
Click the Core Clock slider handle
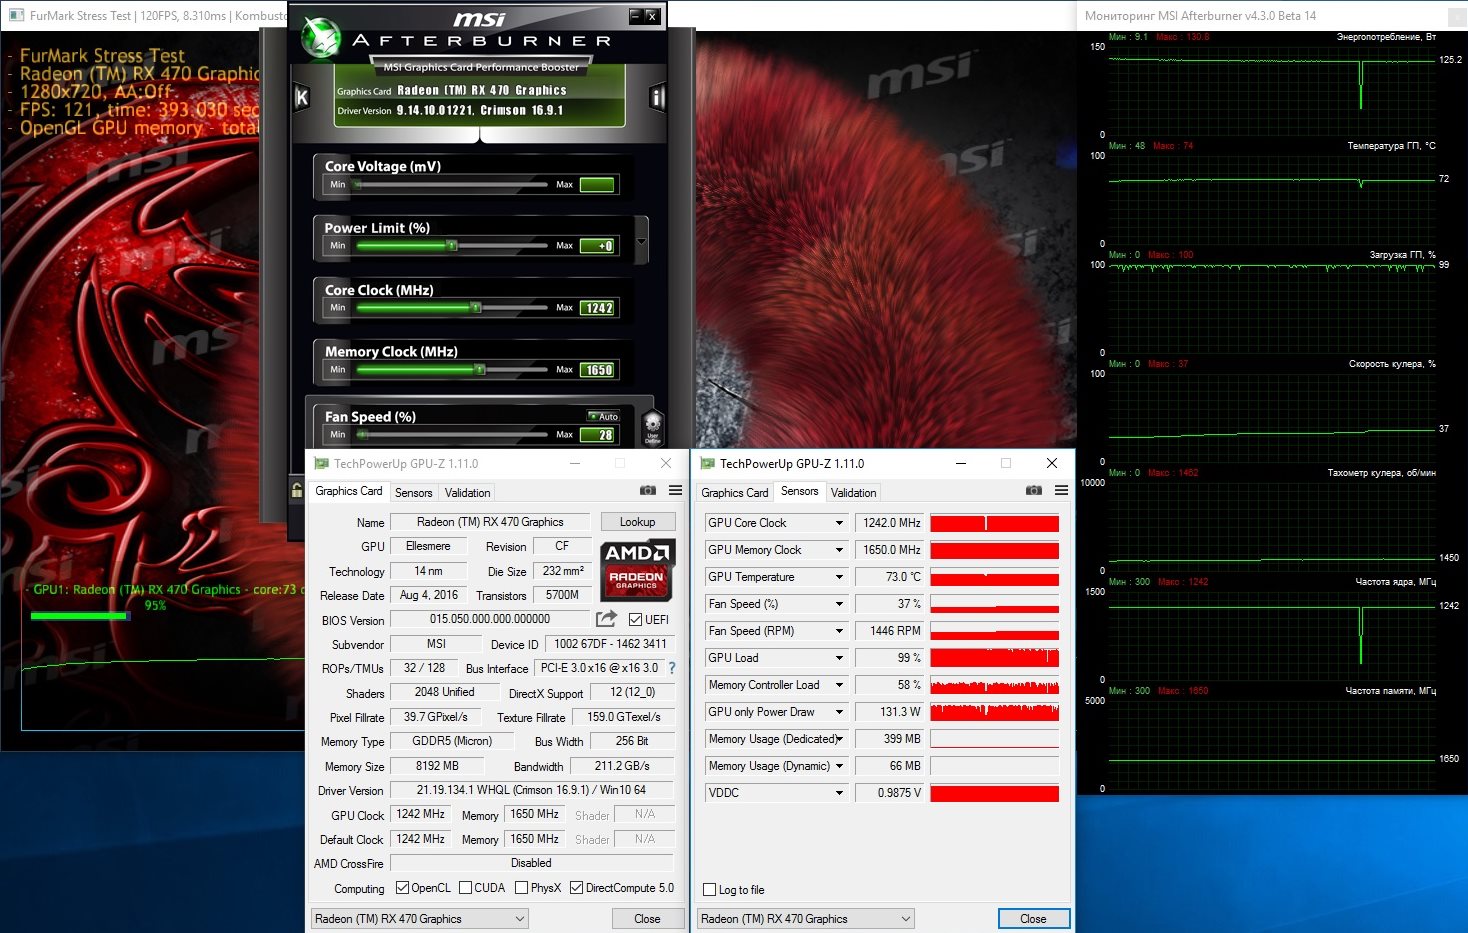tap(476, 308)
